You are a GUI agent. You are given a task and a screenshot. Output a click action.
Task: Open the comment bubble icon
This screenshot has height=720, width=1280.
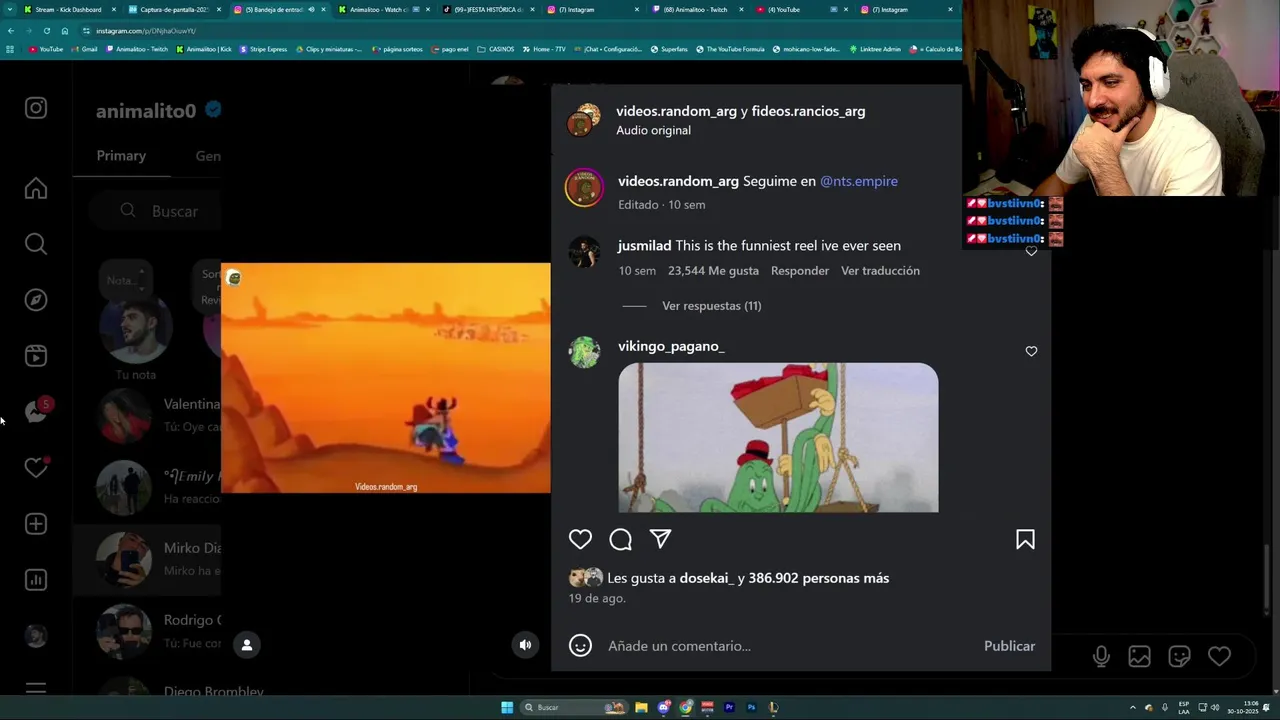click(x=620, y=539)
